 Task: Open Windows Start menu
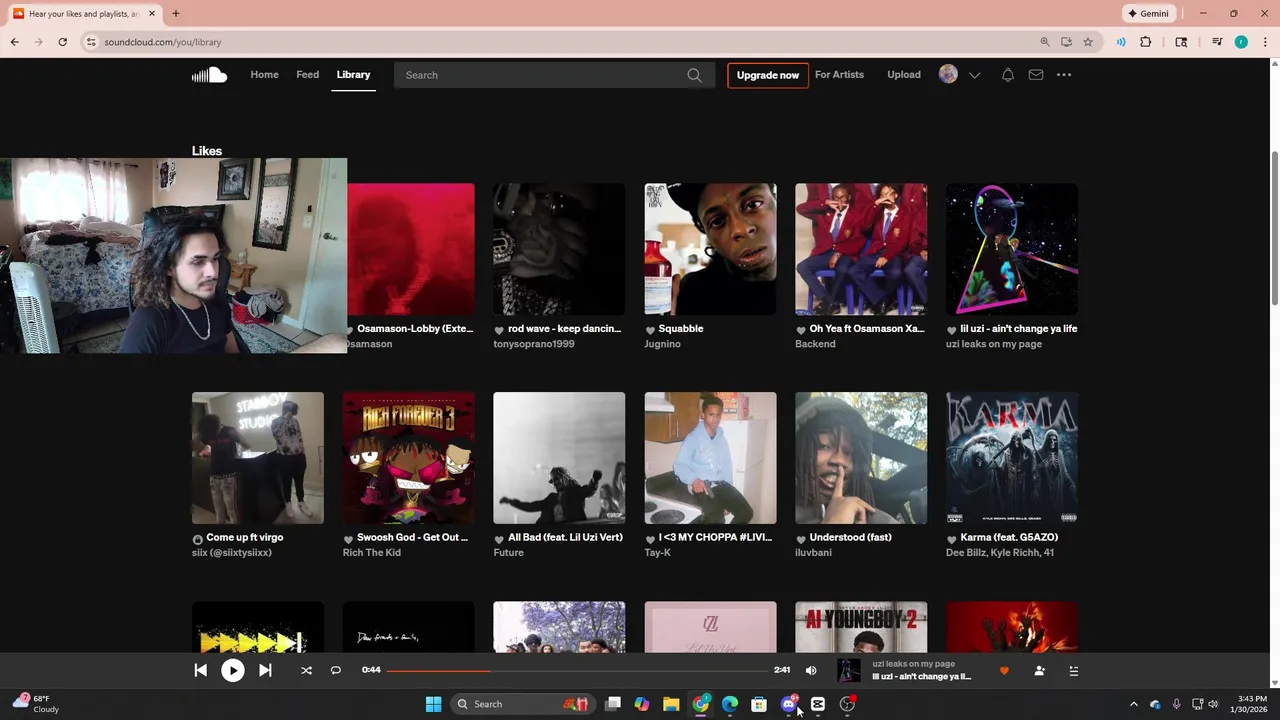(x=433, y=704)
